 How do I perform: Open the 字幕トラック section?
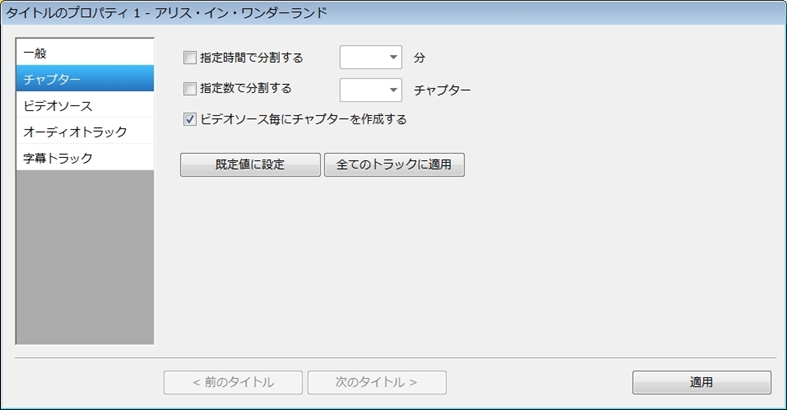(x=85, y=158)
